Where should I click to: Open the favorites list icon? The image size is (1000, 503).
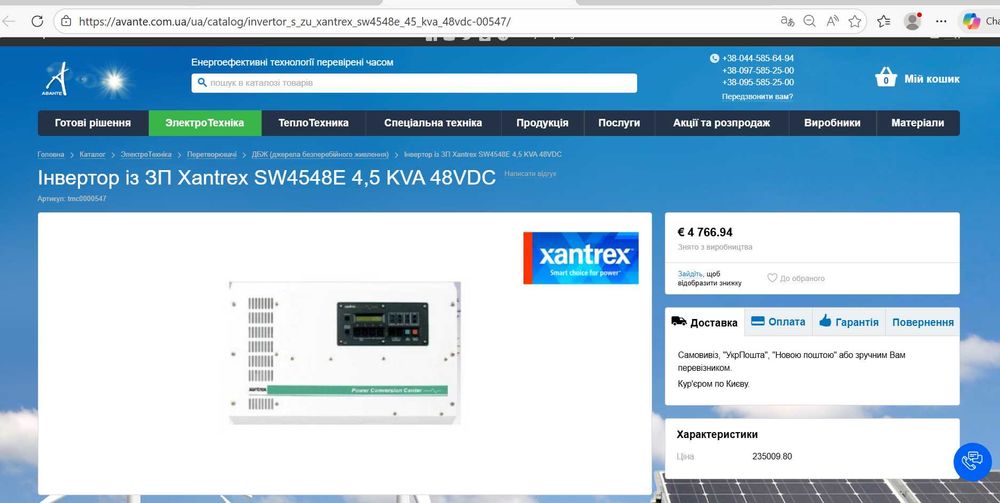884,21
